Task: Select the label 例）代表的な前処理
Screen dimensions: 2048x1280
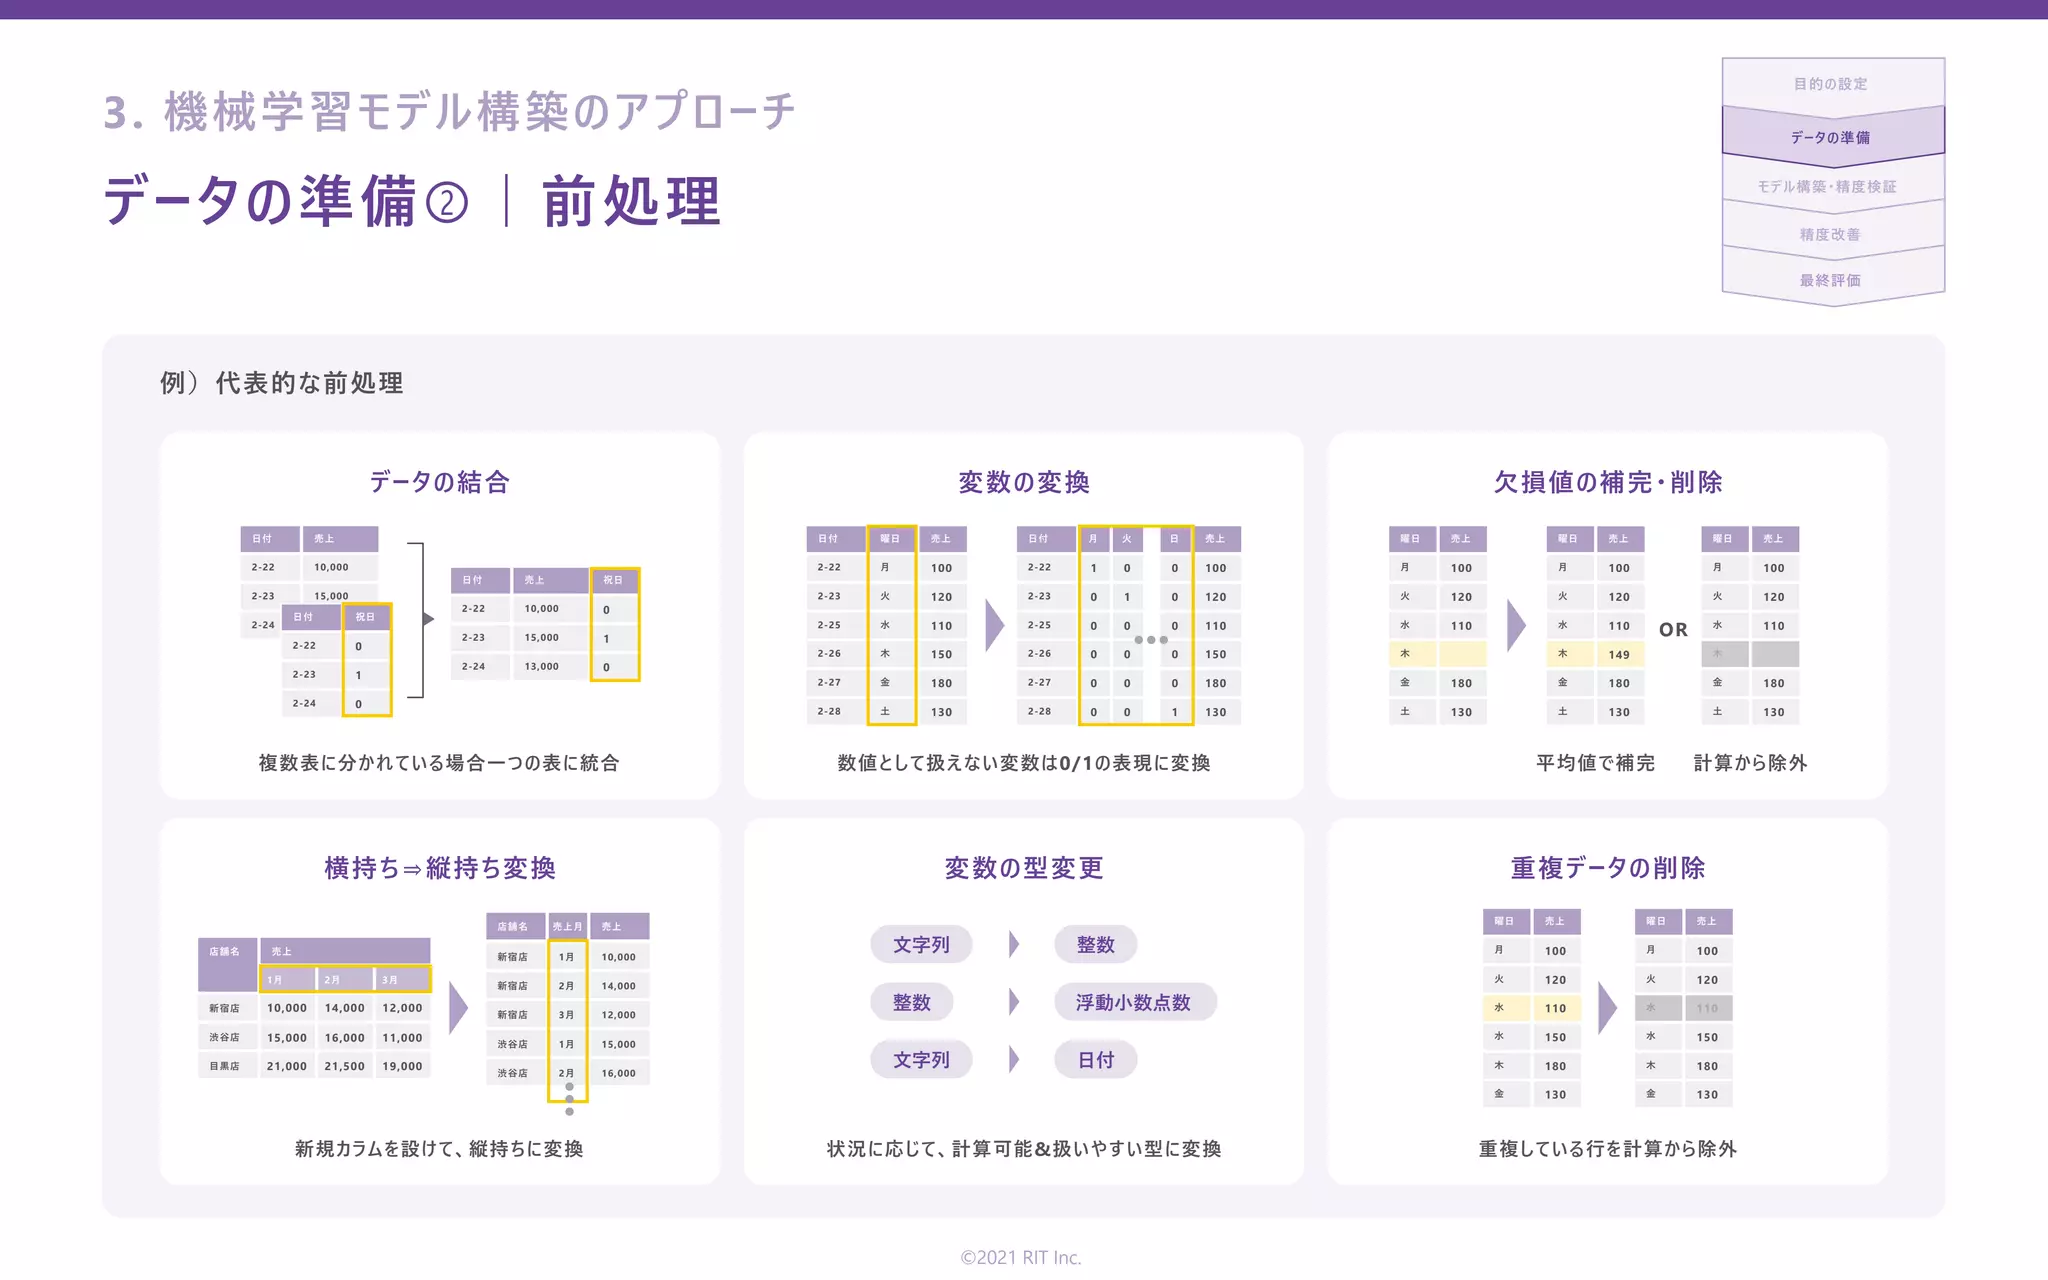Action: (282, 383)
